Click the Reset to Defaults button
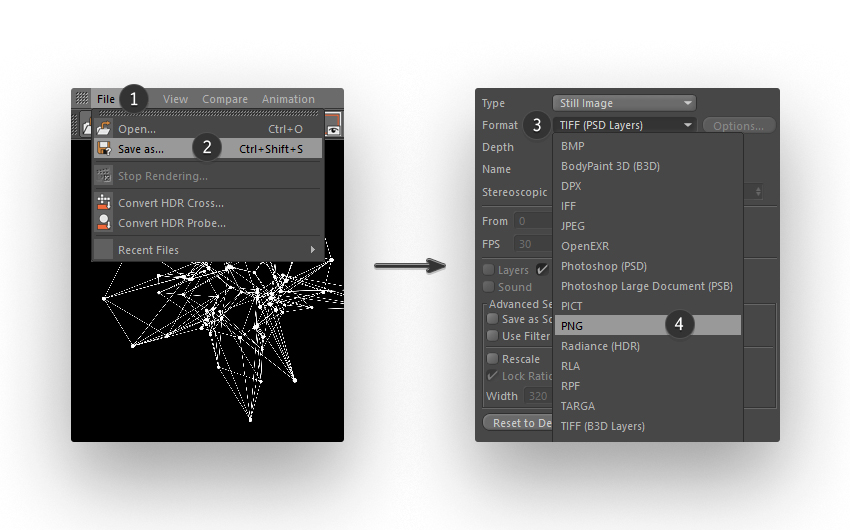 pyautogui.click(x=518, y=423)
